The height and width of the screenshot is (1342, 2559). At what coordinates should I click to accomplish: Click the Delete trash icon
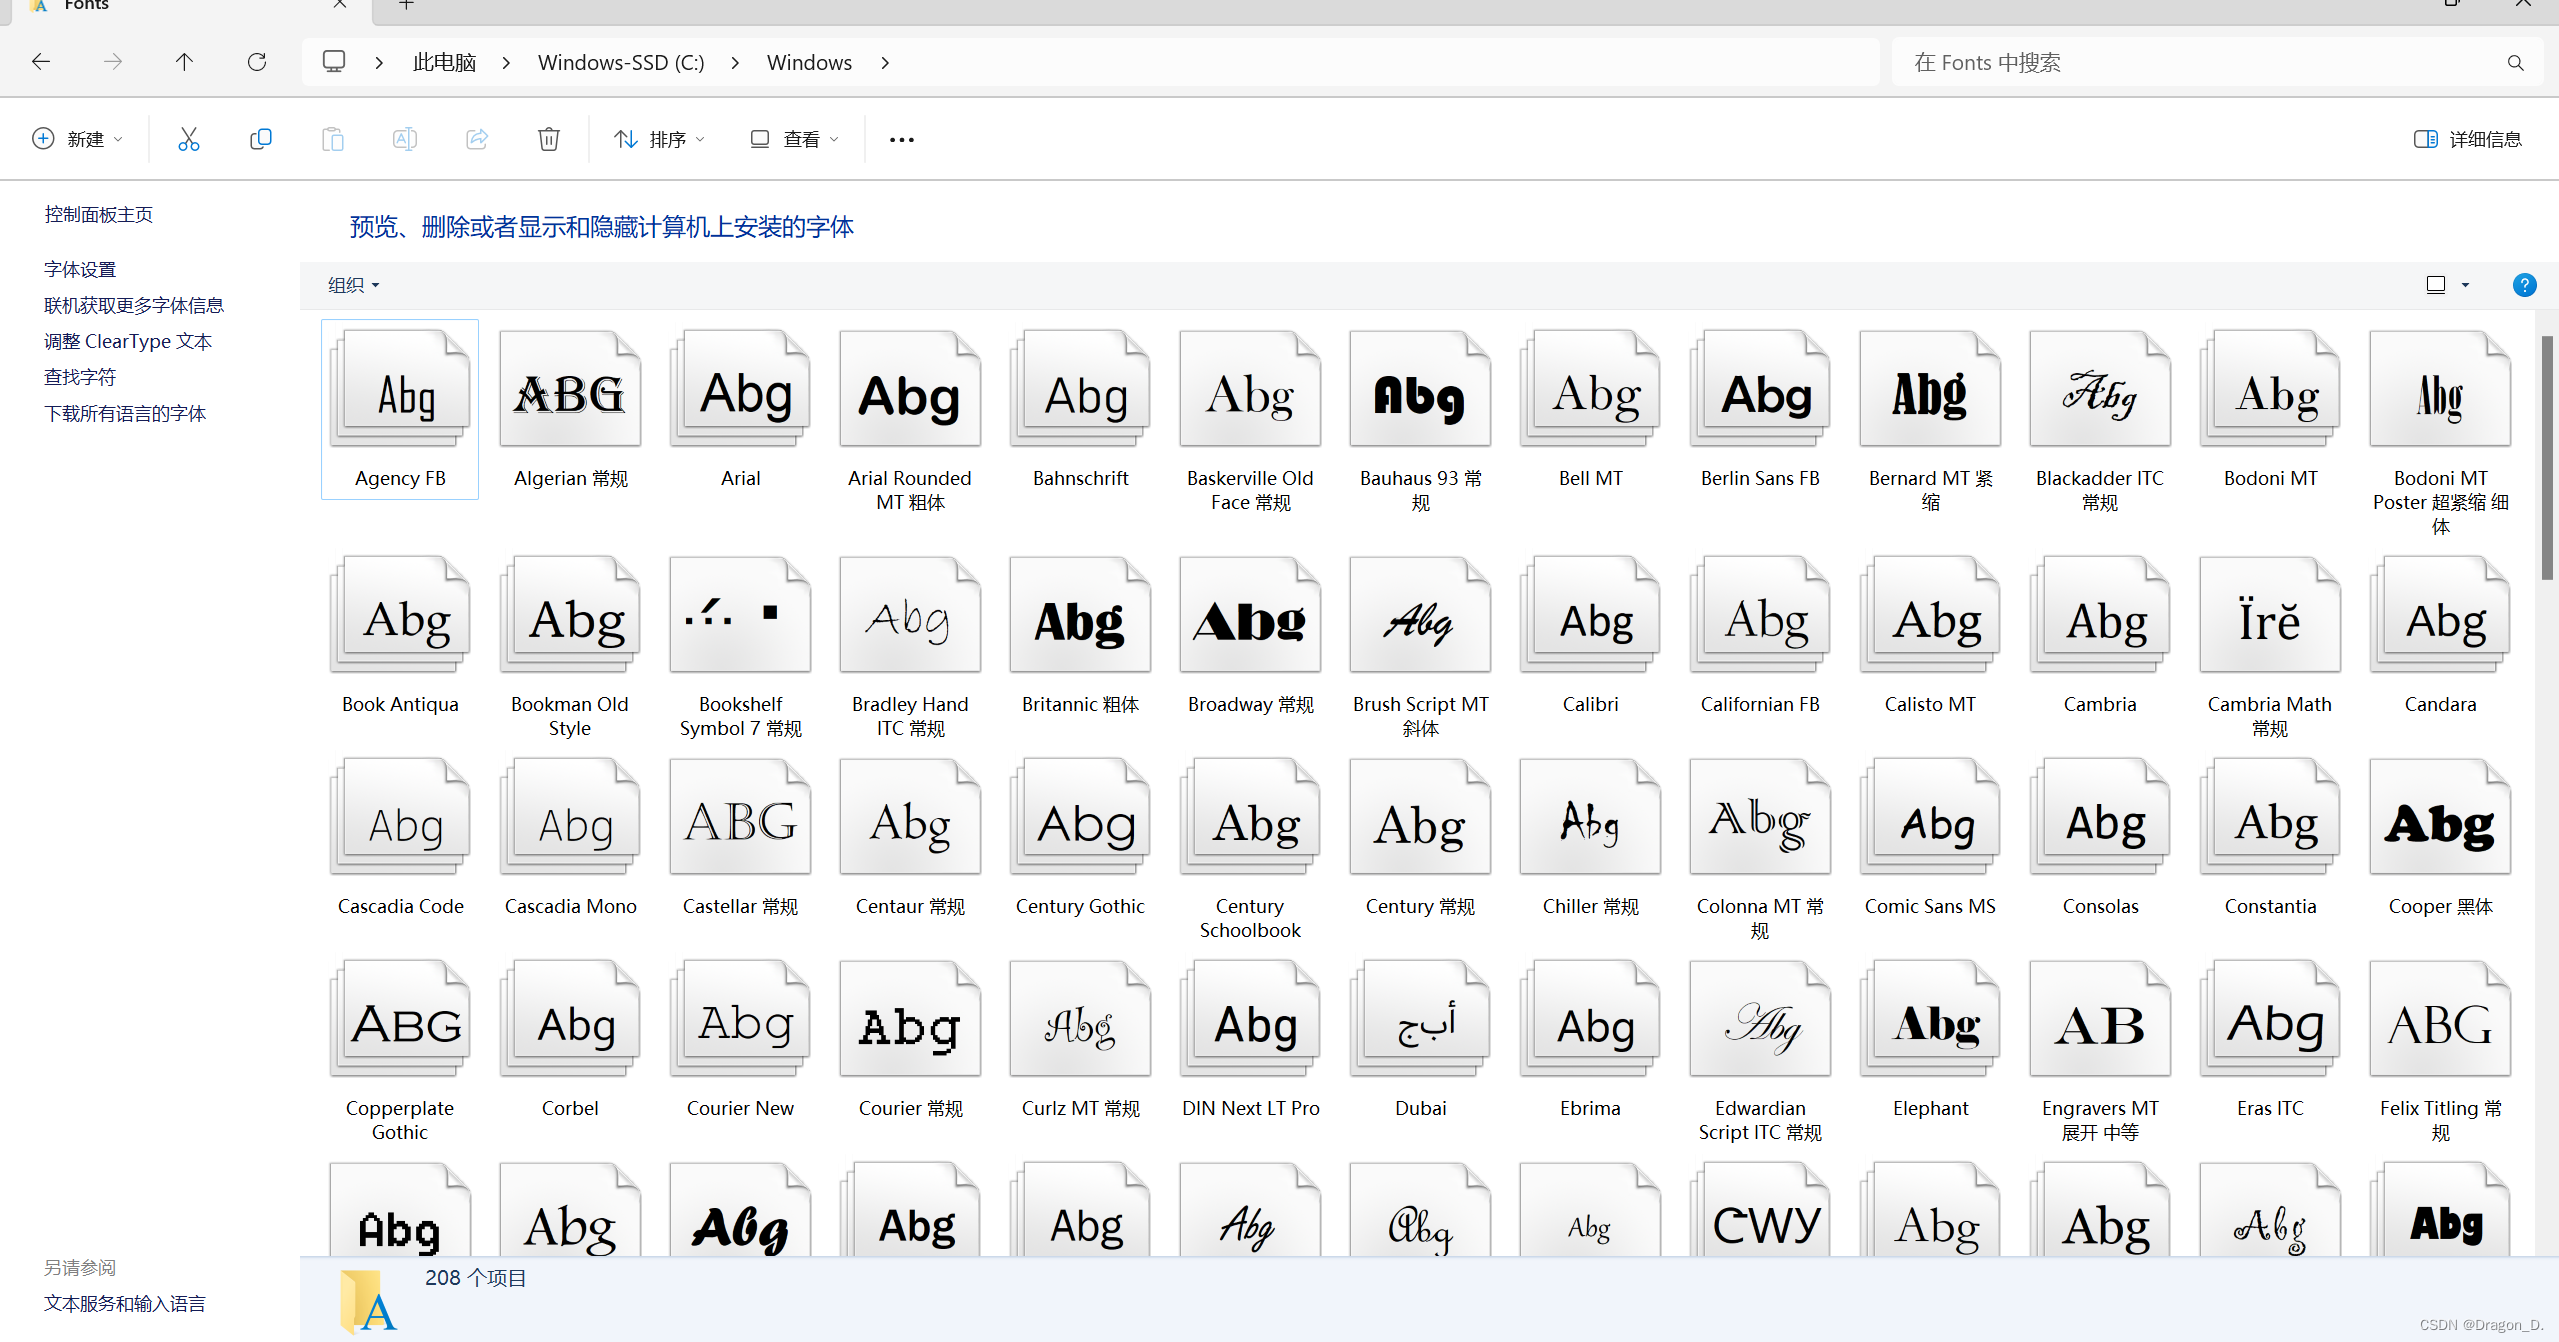[x=548, y=139]
